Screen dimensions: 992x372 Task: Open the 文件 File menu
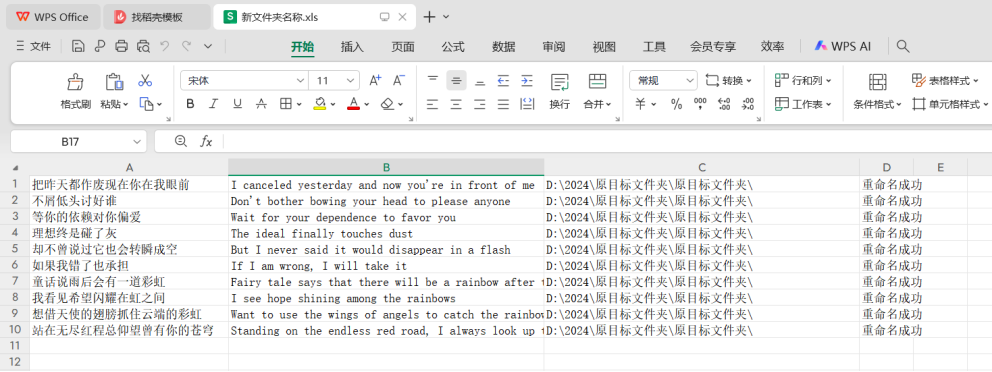32,46
